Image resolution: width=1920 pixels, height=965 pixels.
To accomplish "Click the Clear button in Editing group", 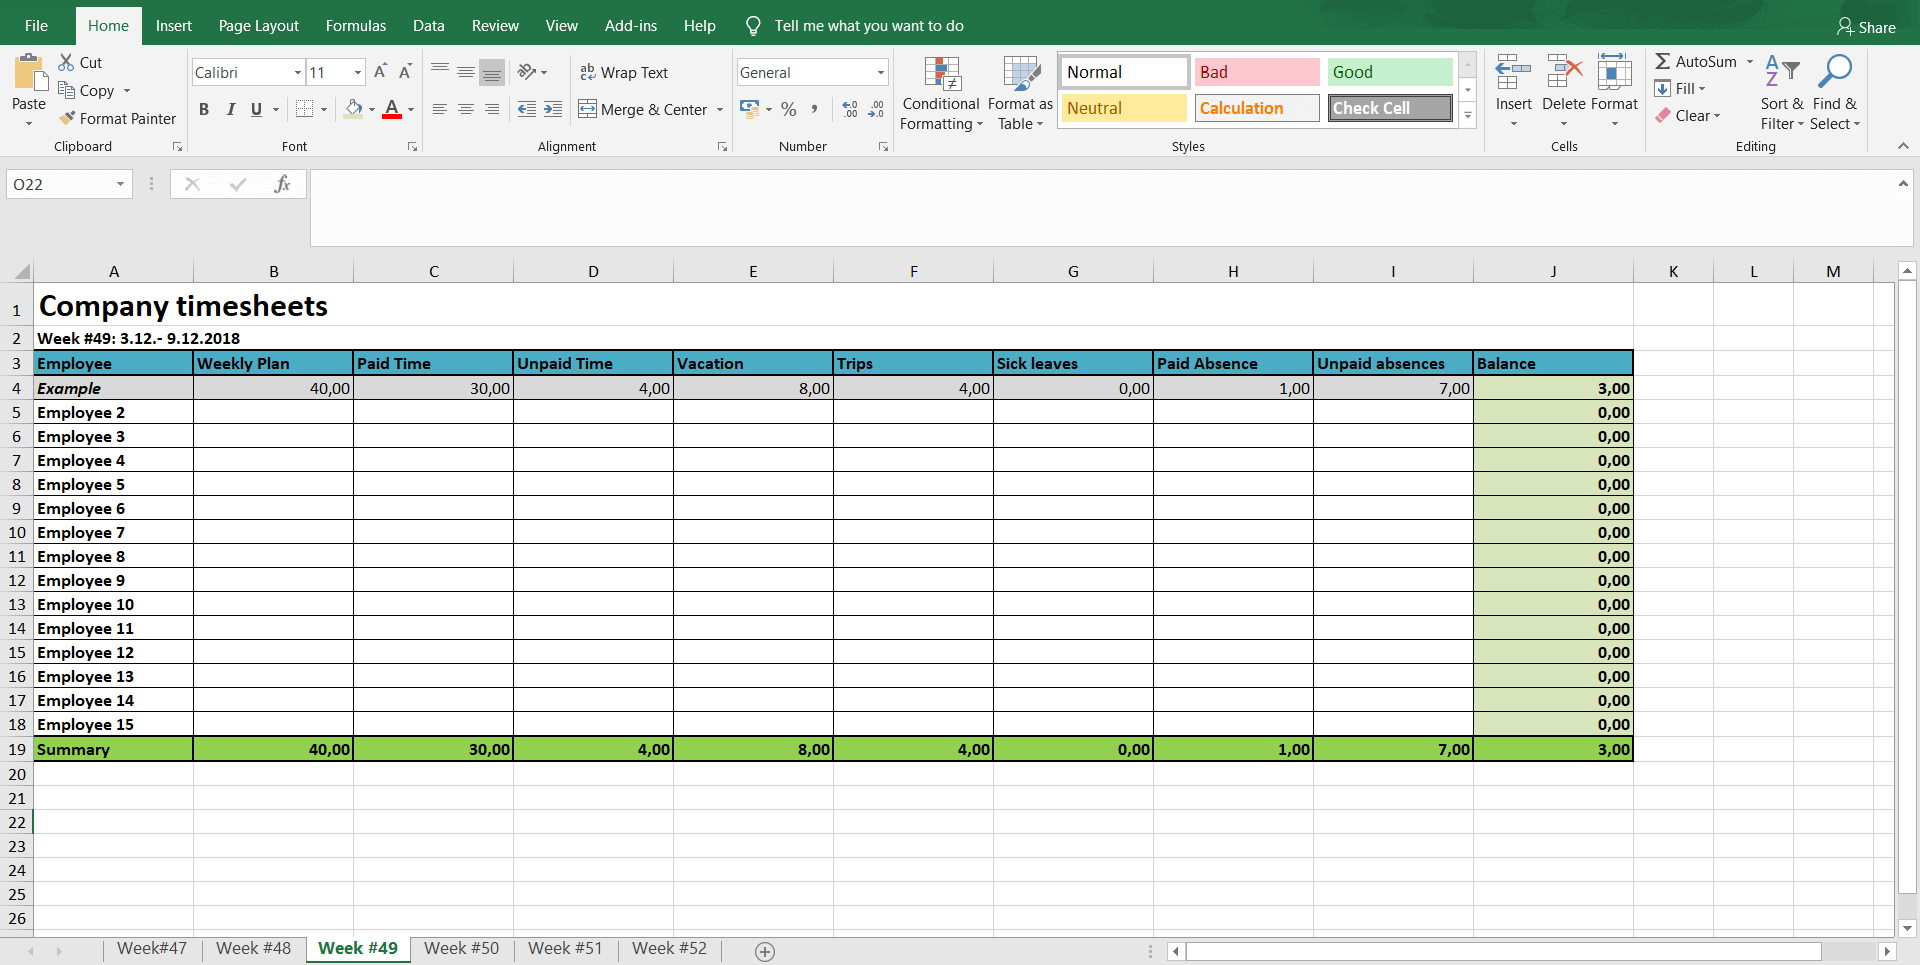I will (x=1689, y=116).
